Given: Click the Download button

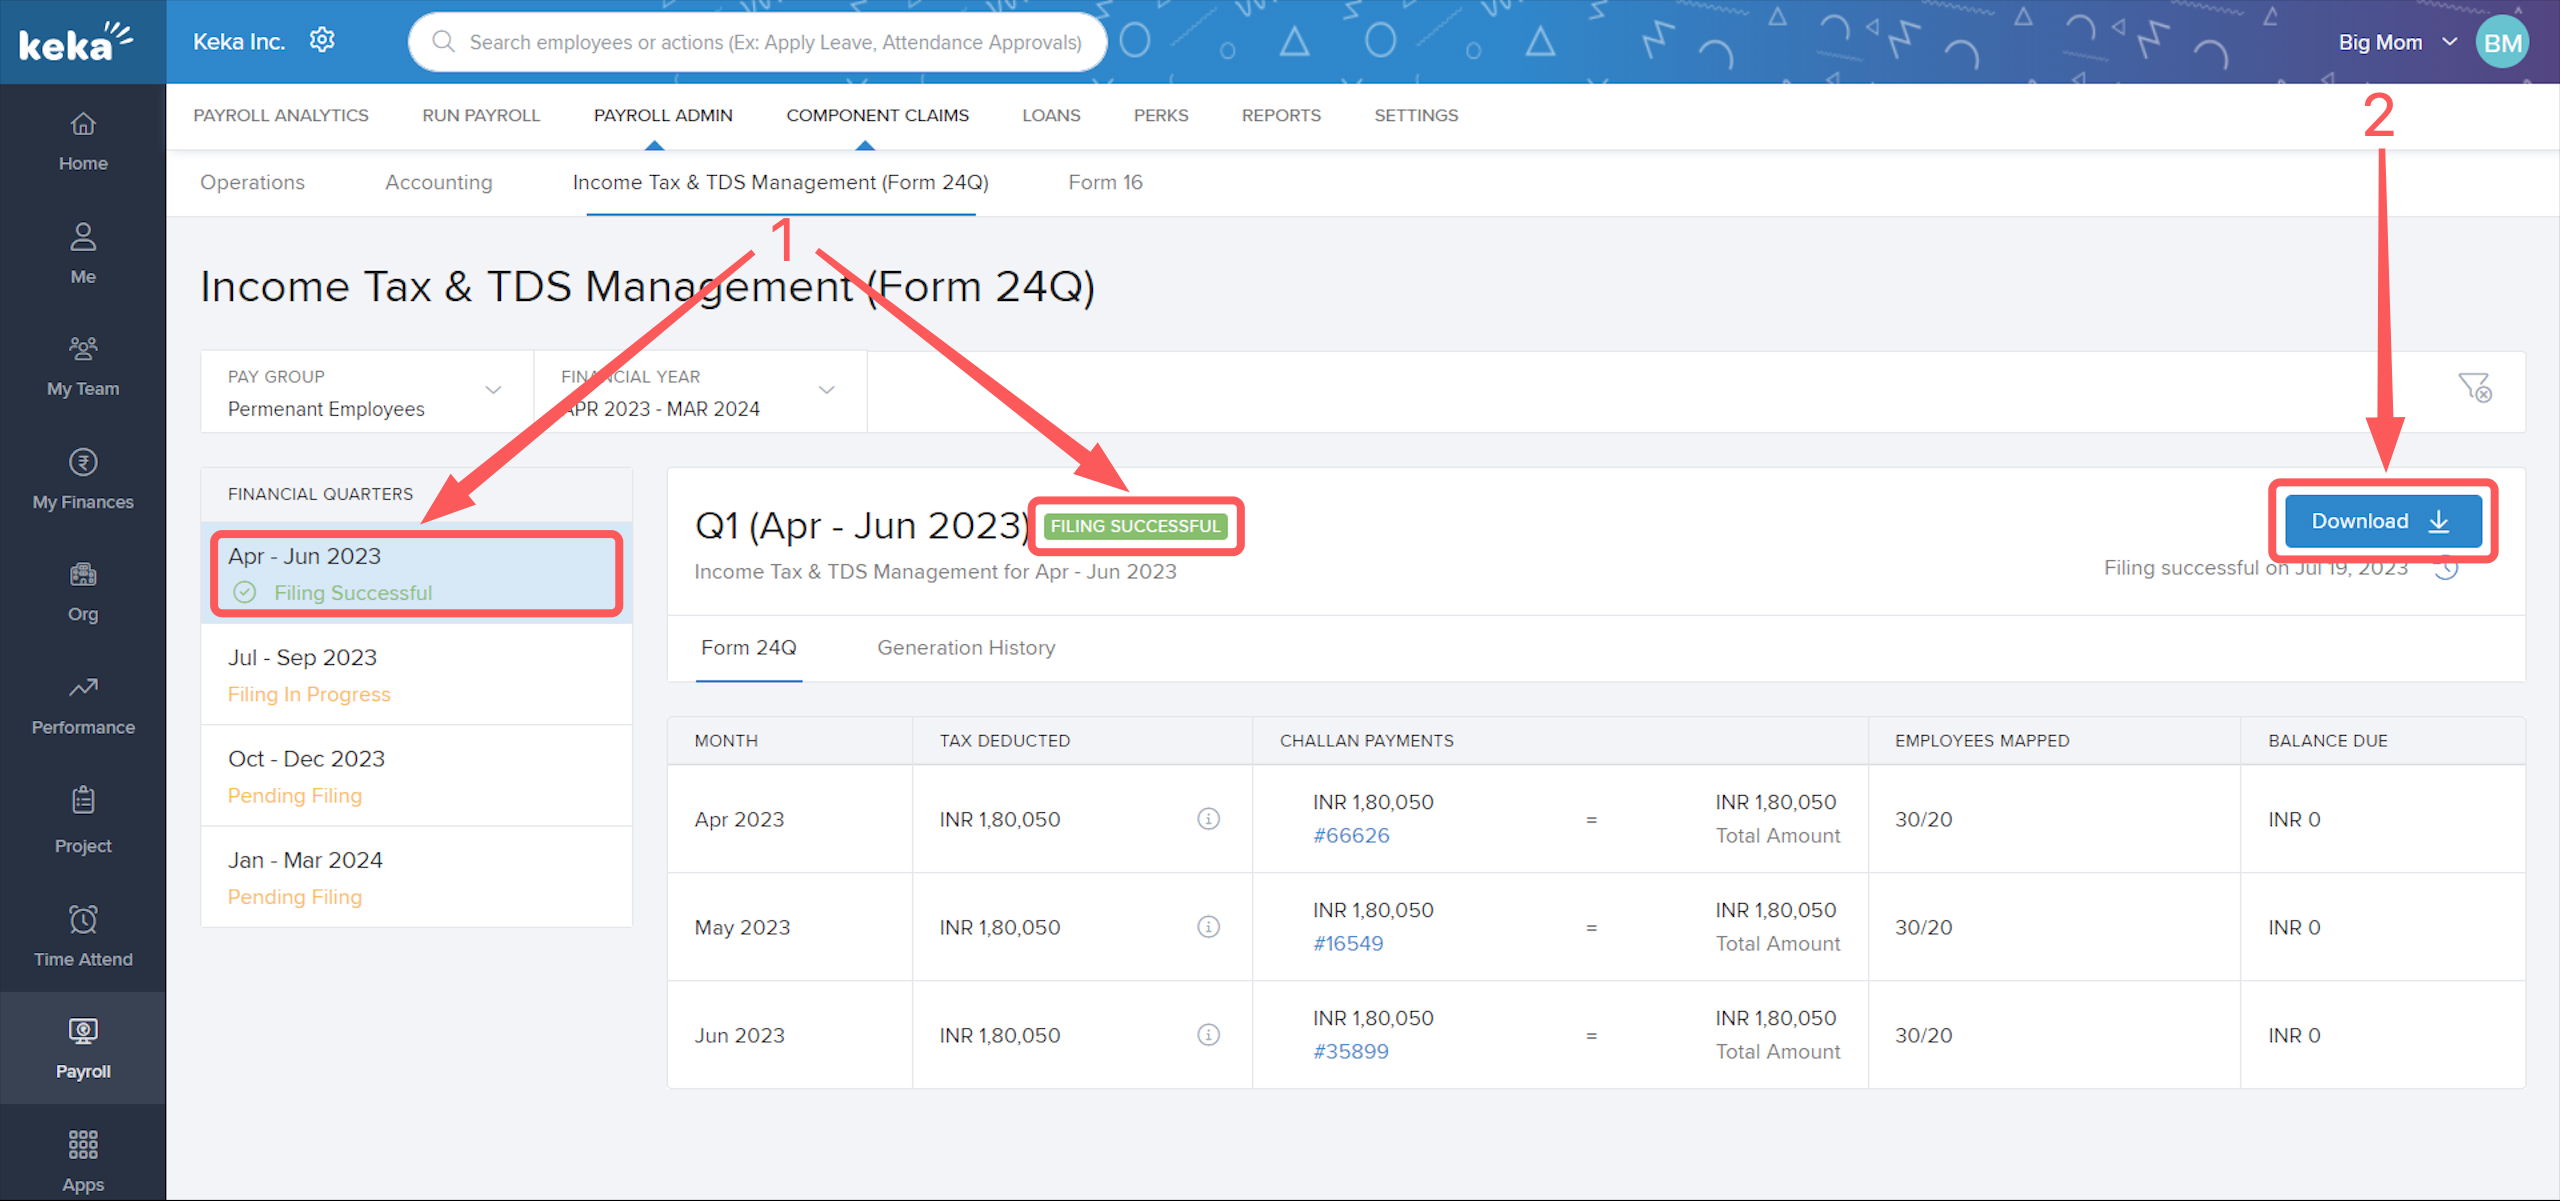Looking at the screenshot, I should click(x=2382, y=521).
